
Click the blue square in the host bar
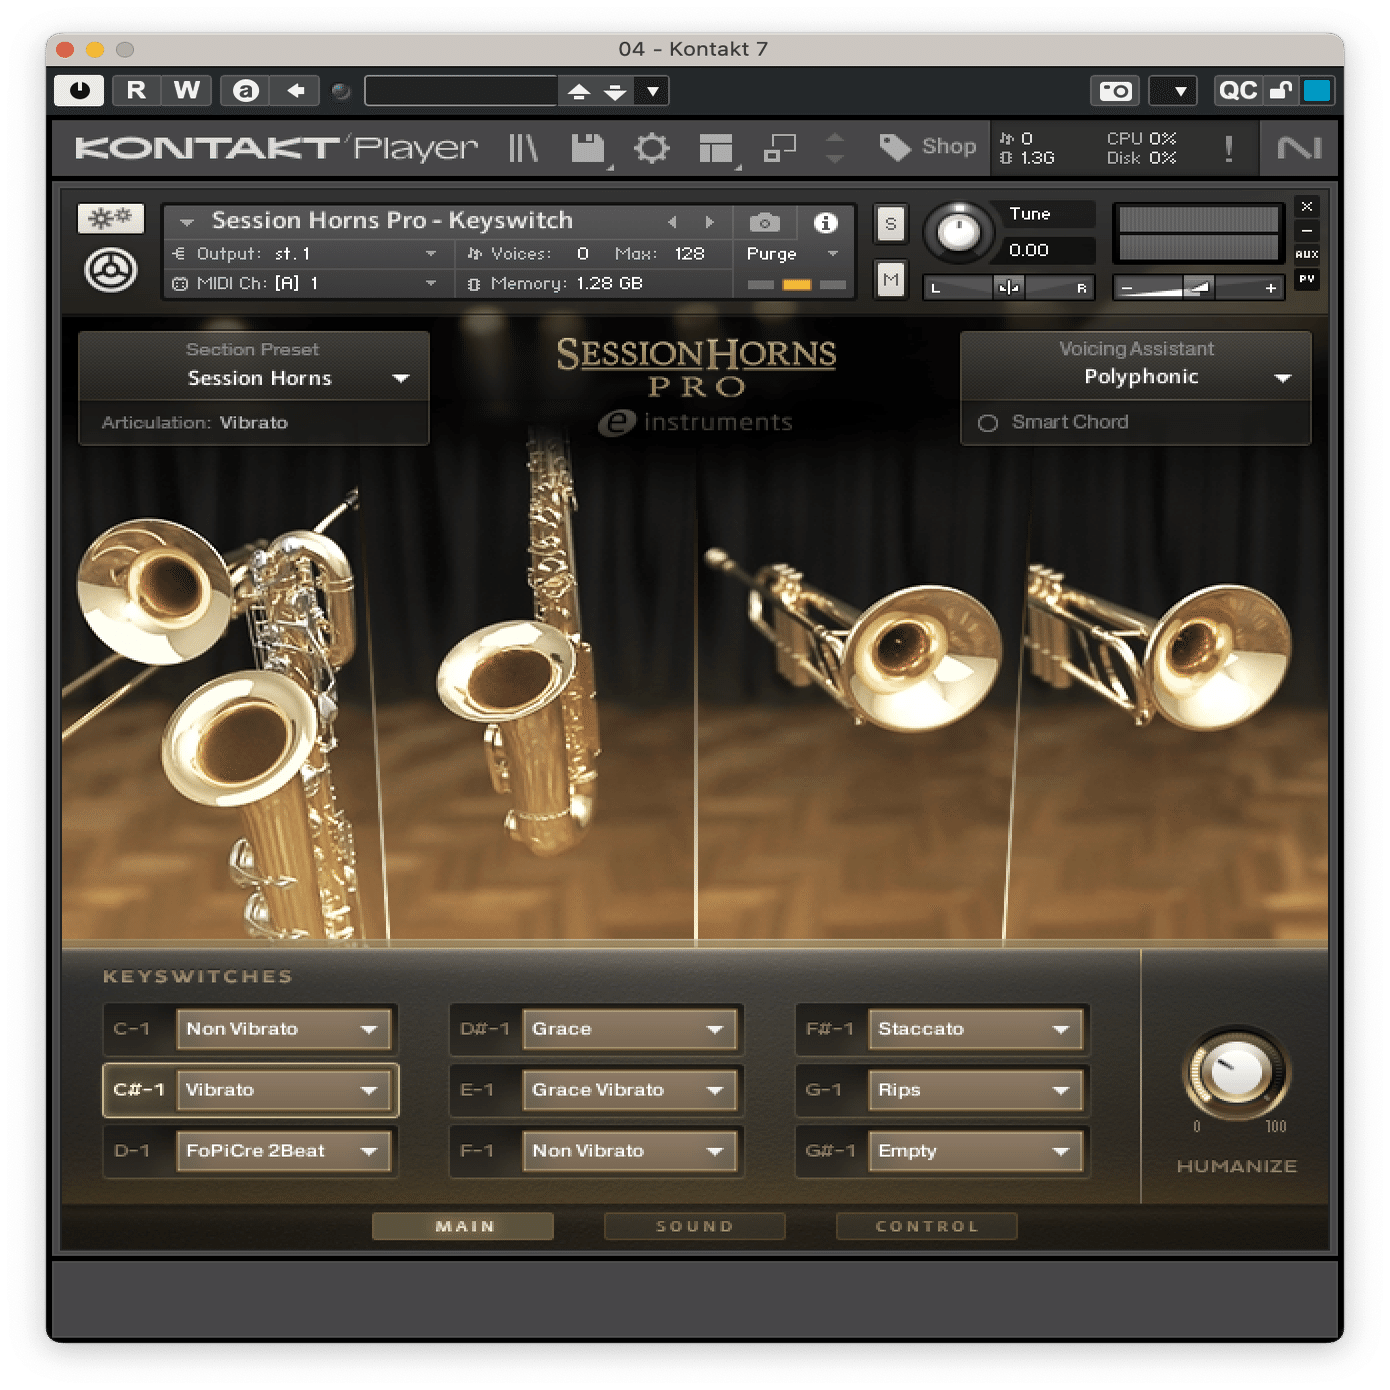pyautogui.click(x=1317, y=91)
